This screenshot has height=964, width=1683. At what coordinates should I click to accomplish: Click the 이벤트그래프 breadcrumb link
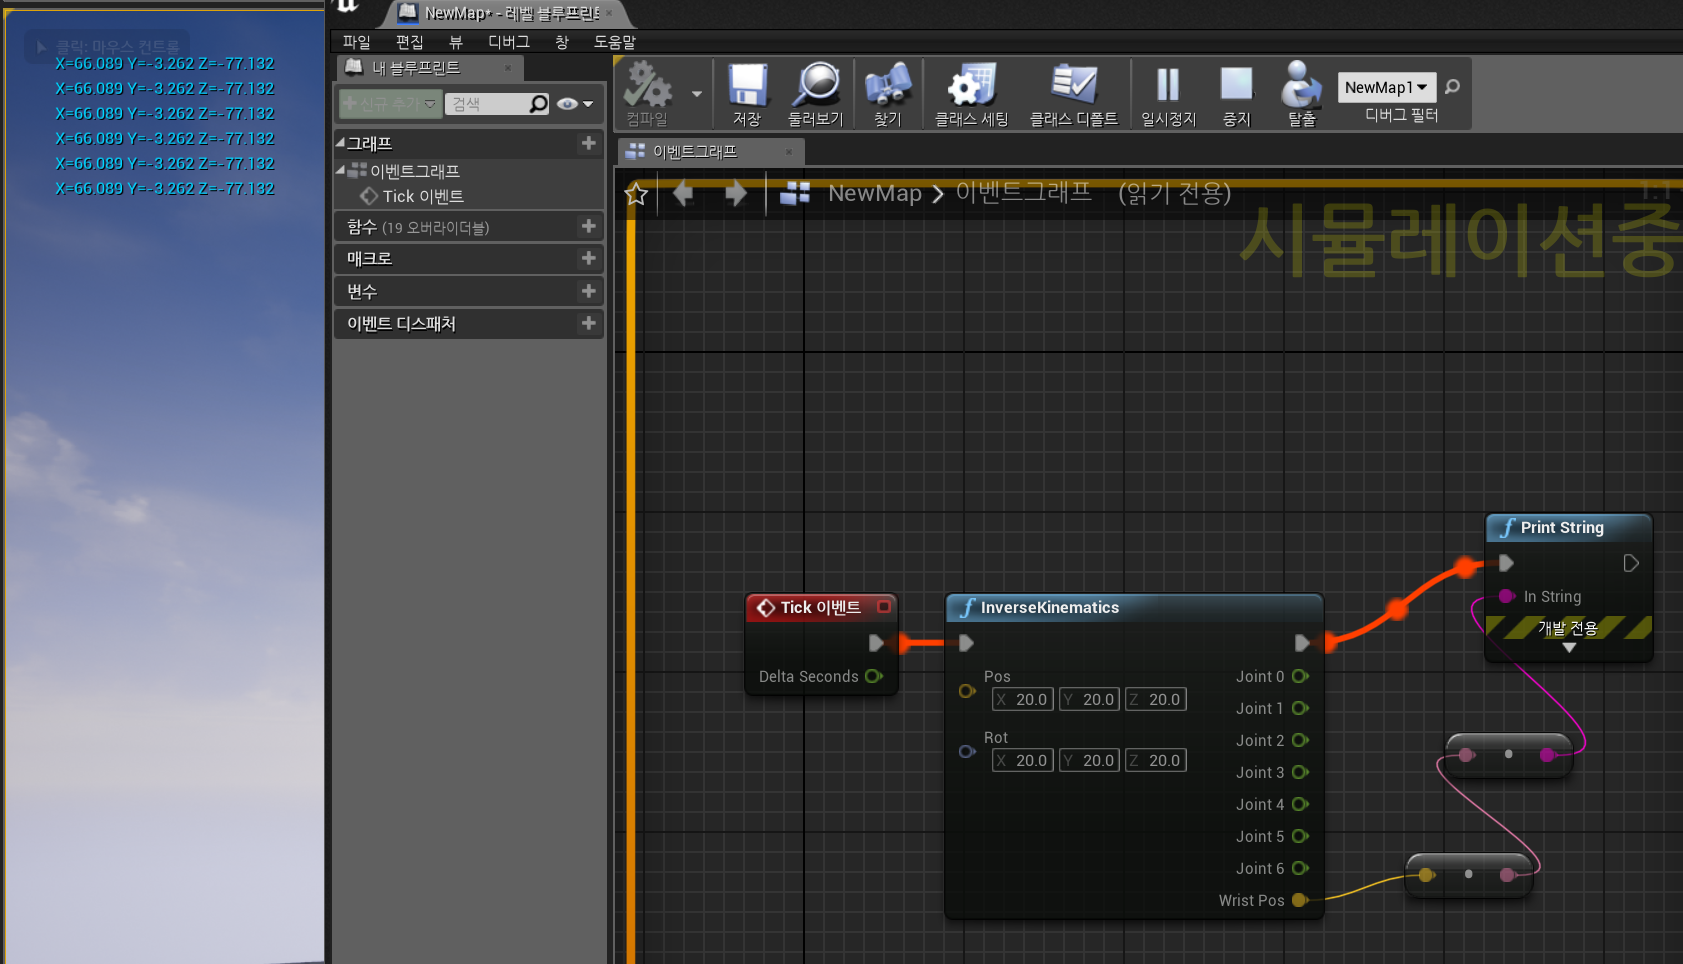tap(1024, 193)
